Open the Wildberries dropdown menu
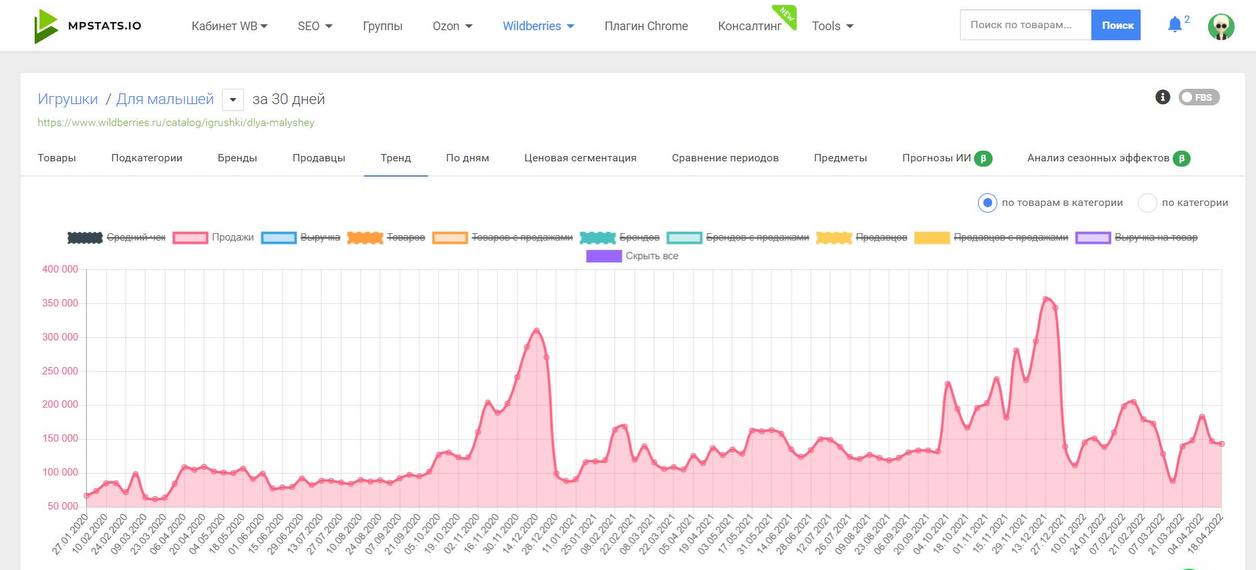Image resolution: width=1256 pixels, height=570 pixels. [x=538, y=26]
